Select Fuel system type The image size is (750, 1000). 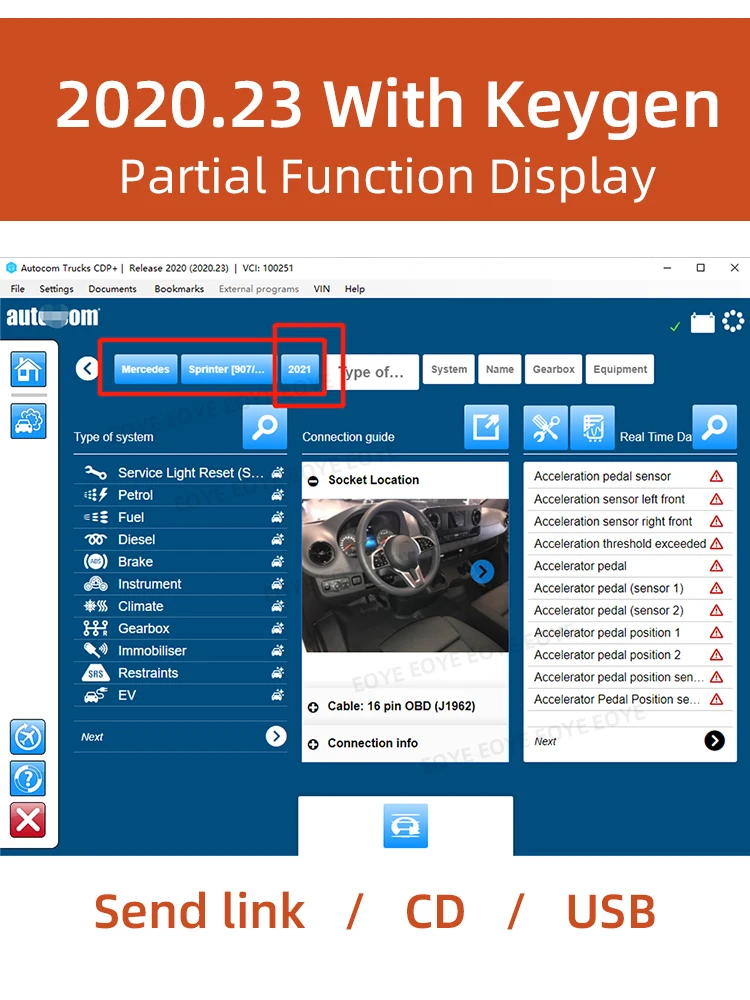pos(180,517)
